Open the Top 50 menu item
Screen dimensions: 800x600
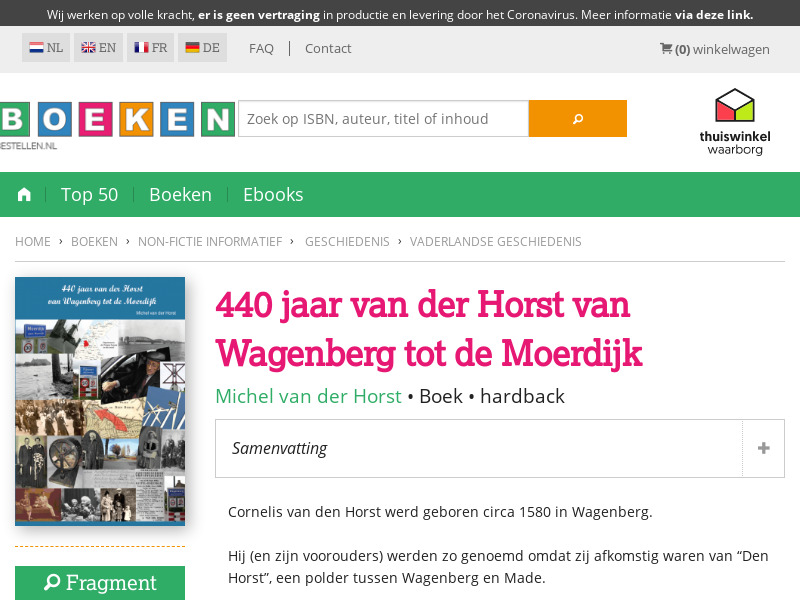tap(89, 194)
